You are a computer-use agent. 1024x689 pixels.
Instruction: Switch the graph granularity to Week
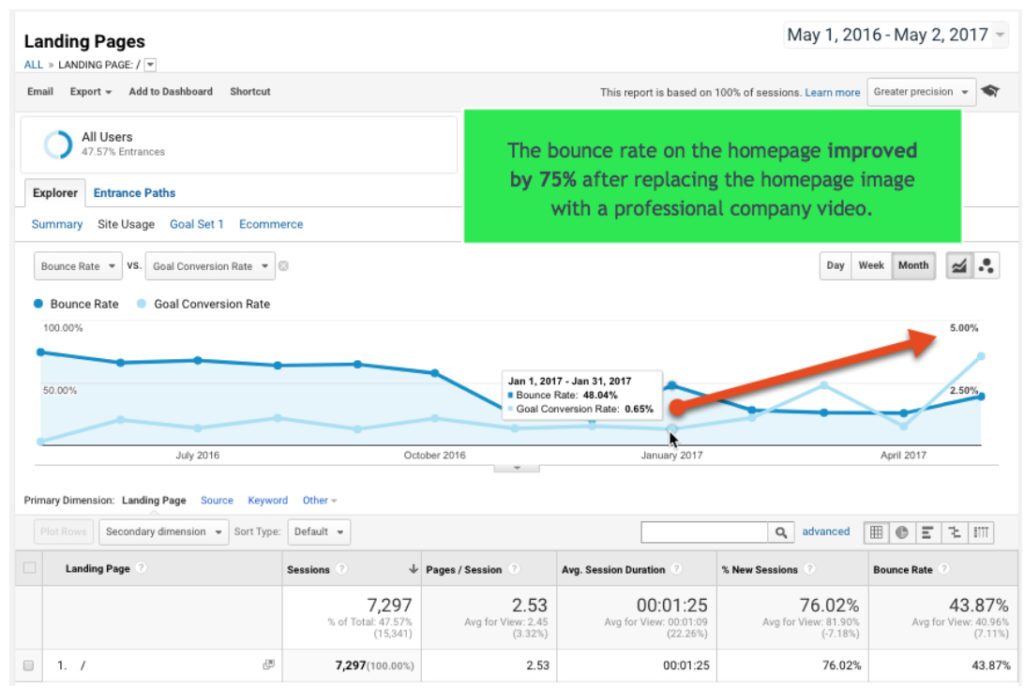[x=870, y=265]
